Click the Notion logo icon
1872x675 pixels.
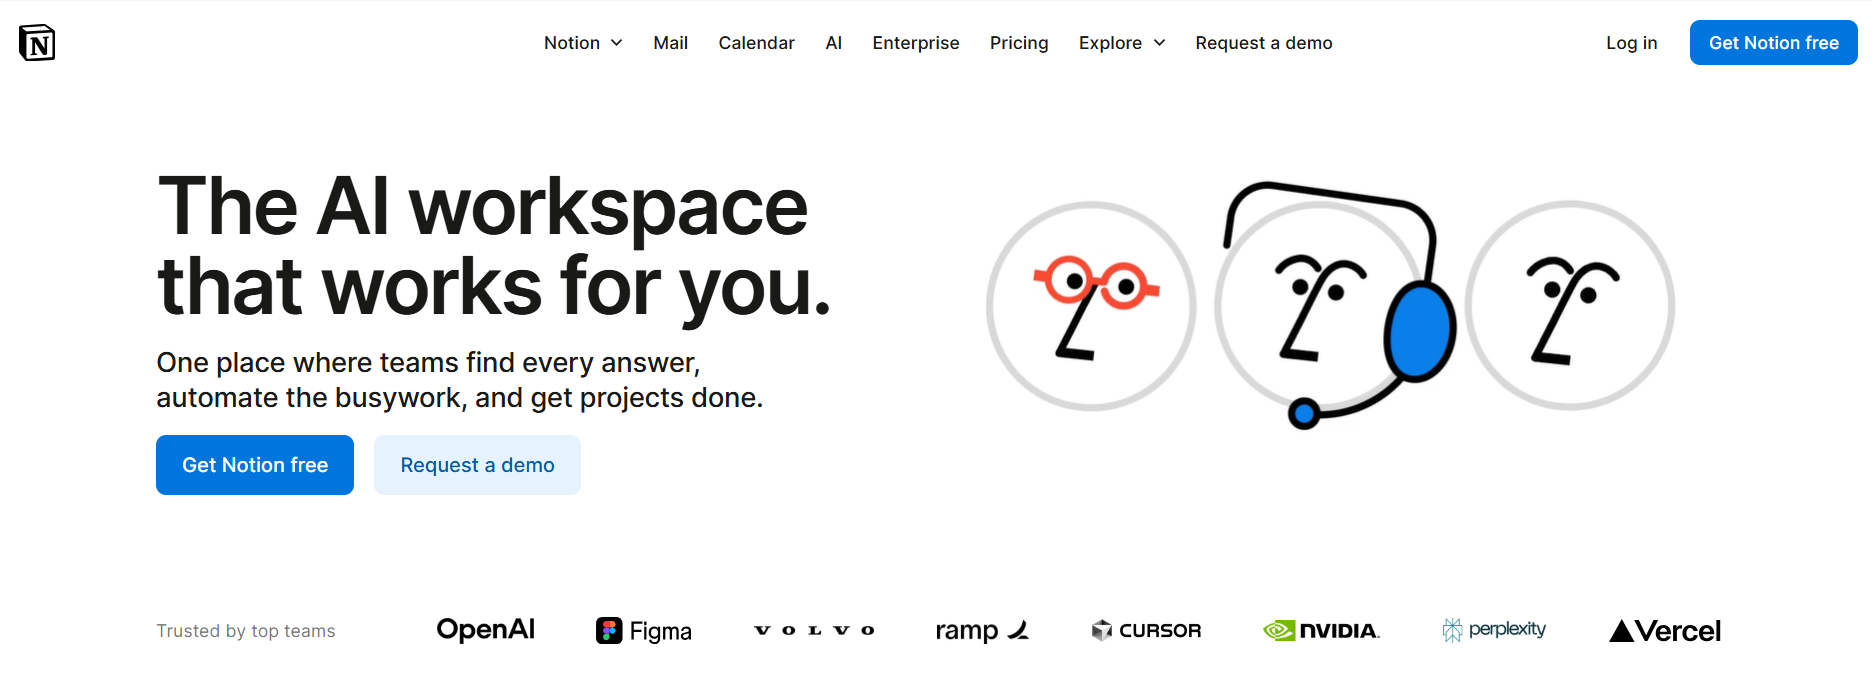pos(37,43)
